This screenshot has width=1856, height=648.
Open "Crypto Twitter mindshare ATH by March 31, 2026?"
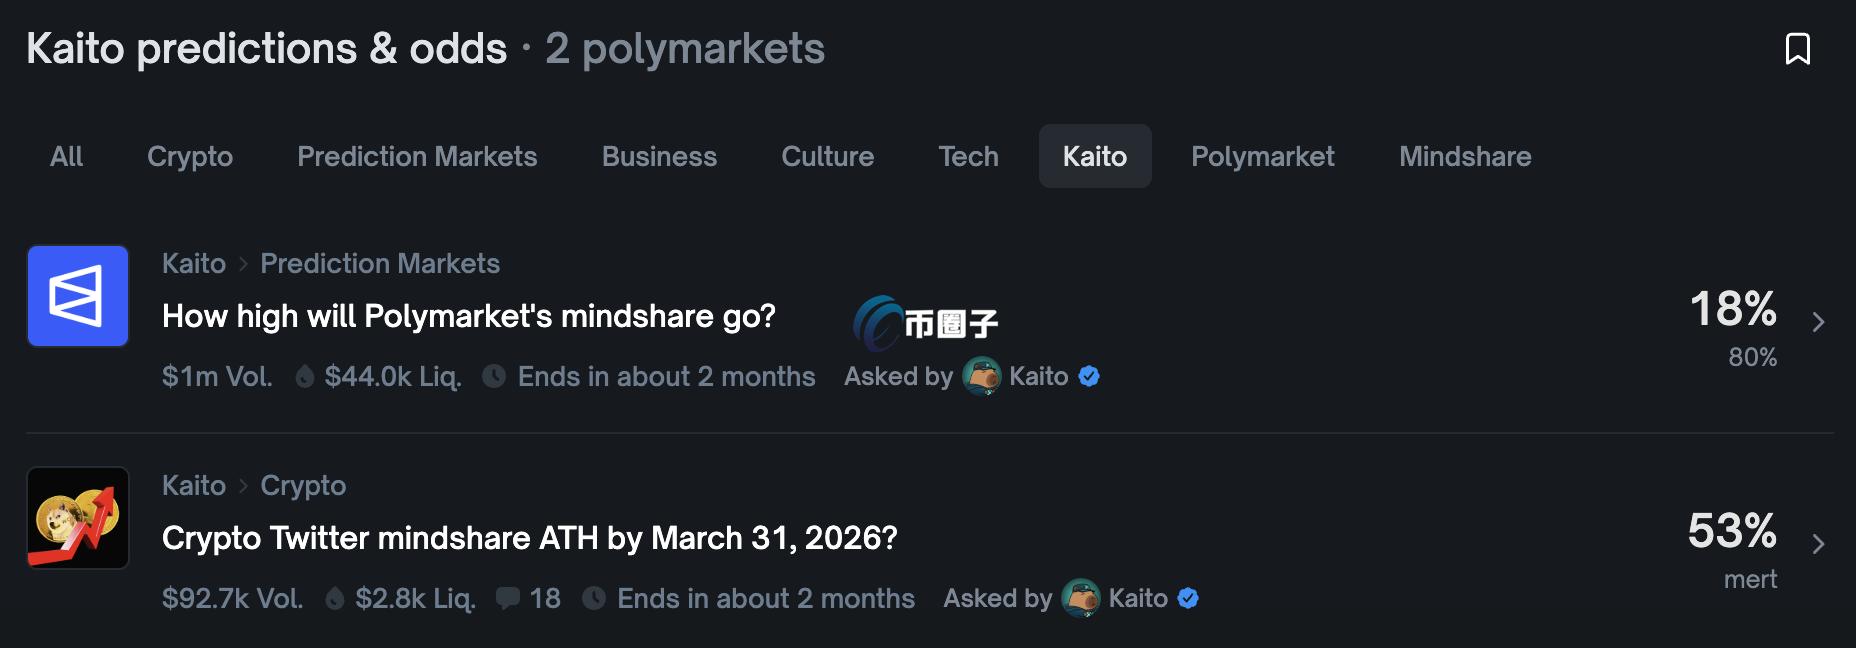point(530,538)
